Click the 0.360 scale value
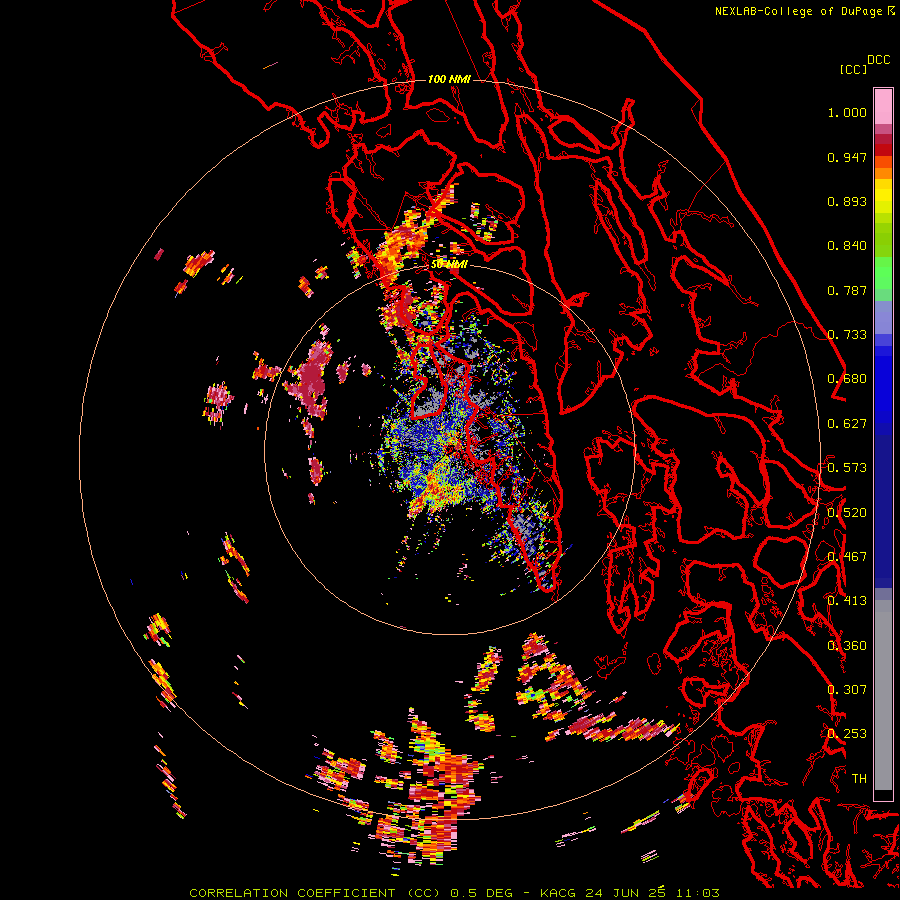The width and height of the screenshot is (900, 900). pyautogui.click(x=847, y=646)
